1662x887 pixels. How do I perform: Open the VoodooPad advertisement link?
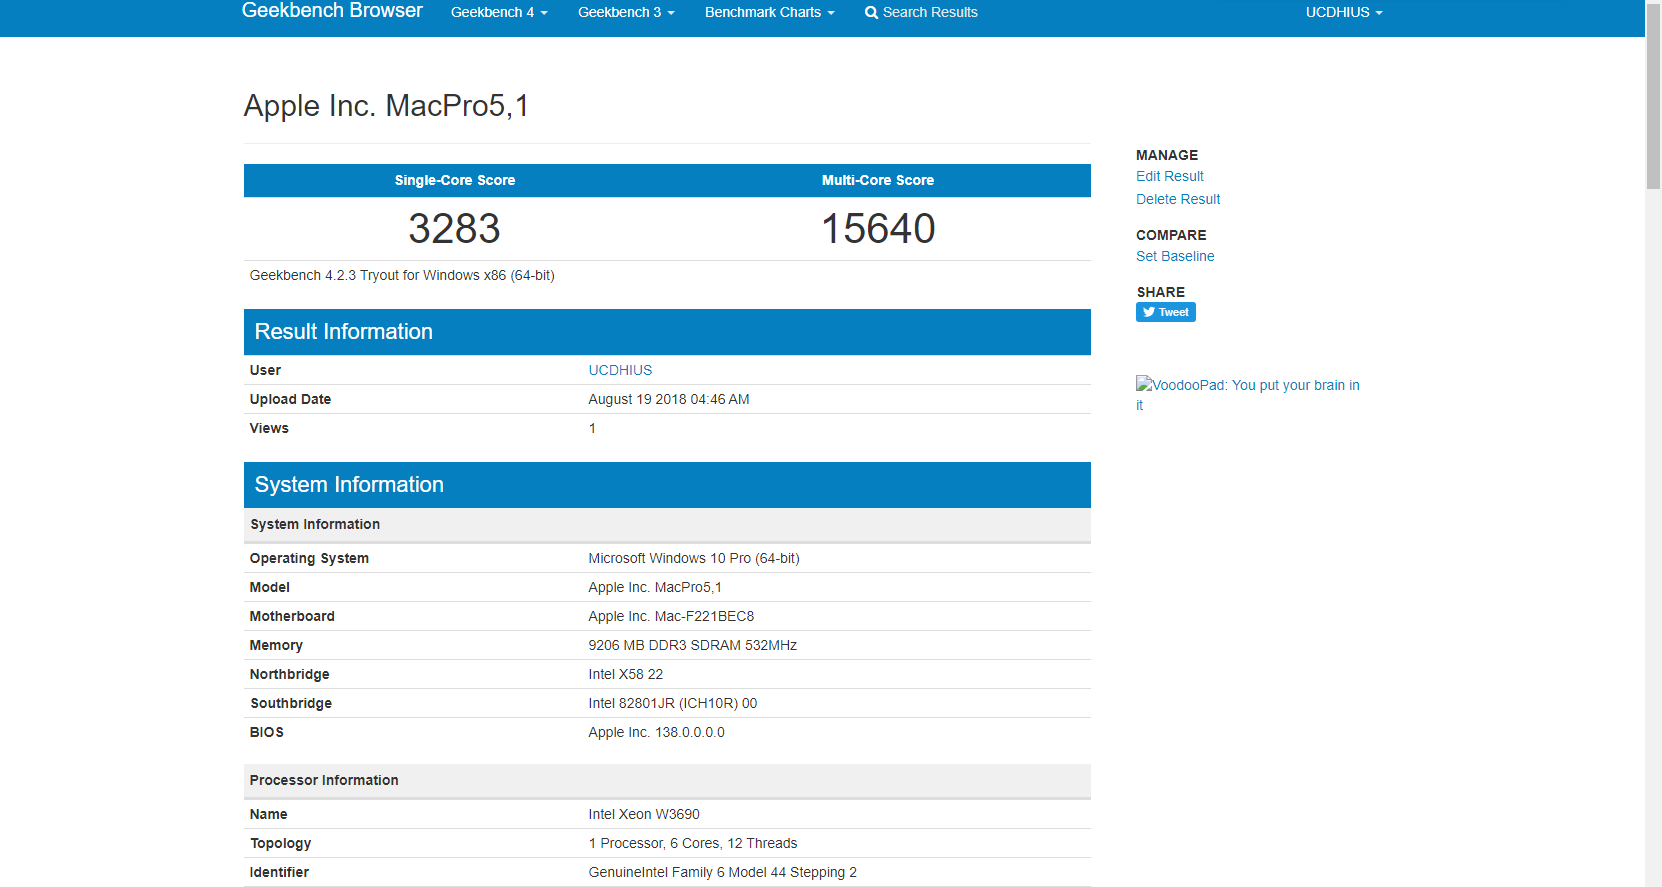click(1247, 394)
